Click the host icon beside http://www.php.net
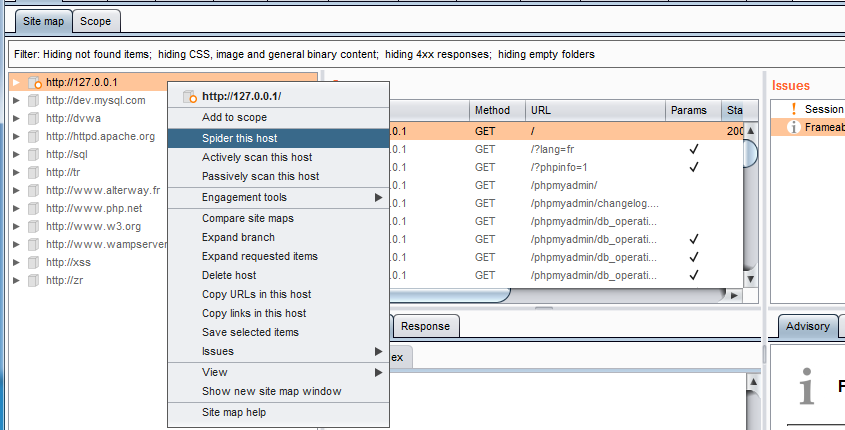845x430 pixels. 33,209
